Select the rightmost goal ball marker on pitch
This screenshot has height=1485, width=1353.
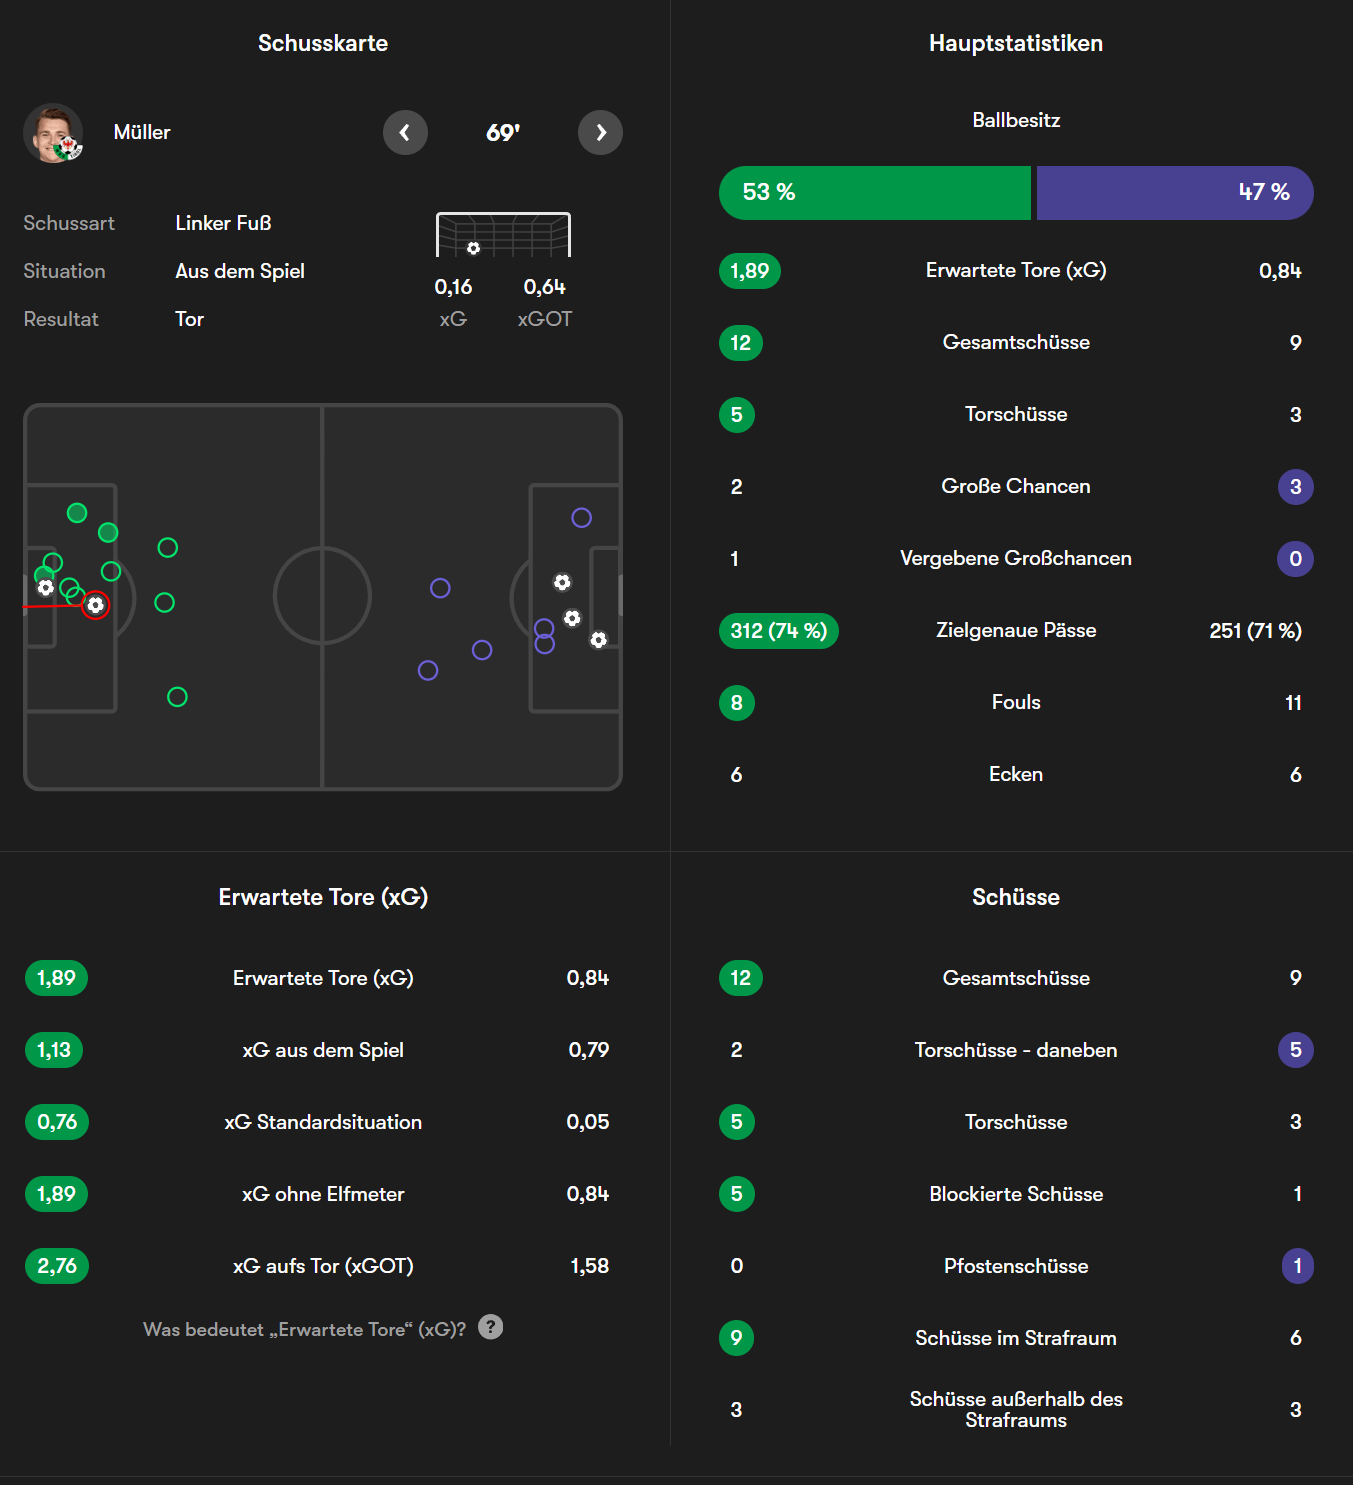(598, 640)
